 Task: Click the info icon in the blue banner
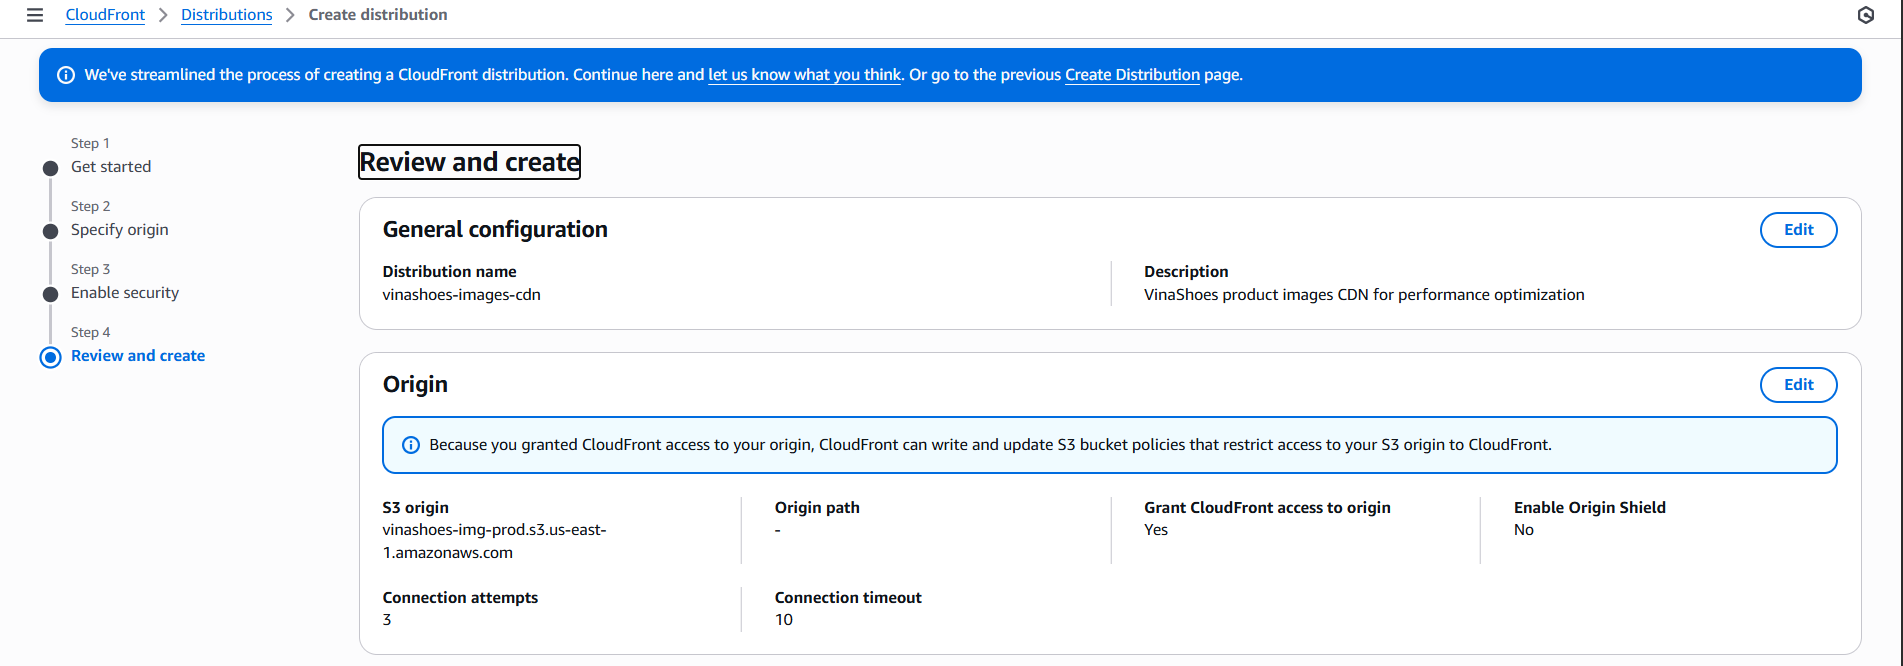pyautogui.click(x=66, y=74)
